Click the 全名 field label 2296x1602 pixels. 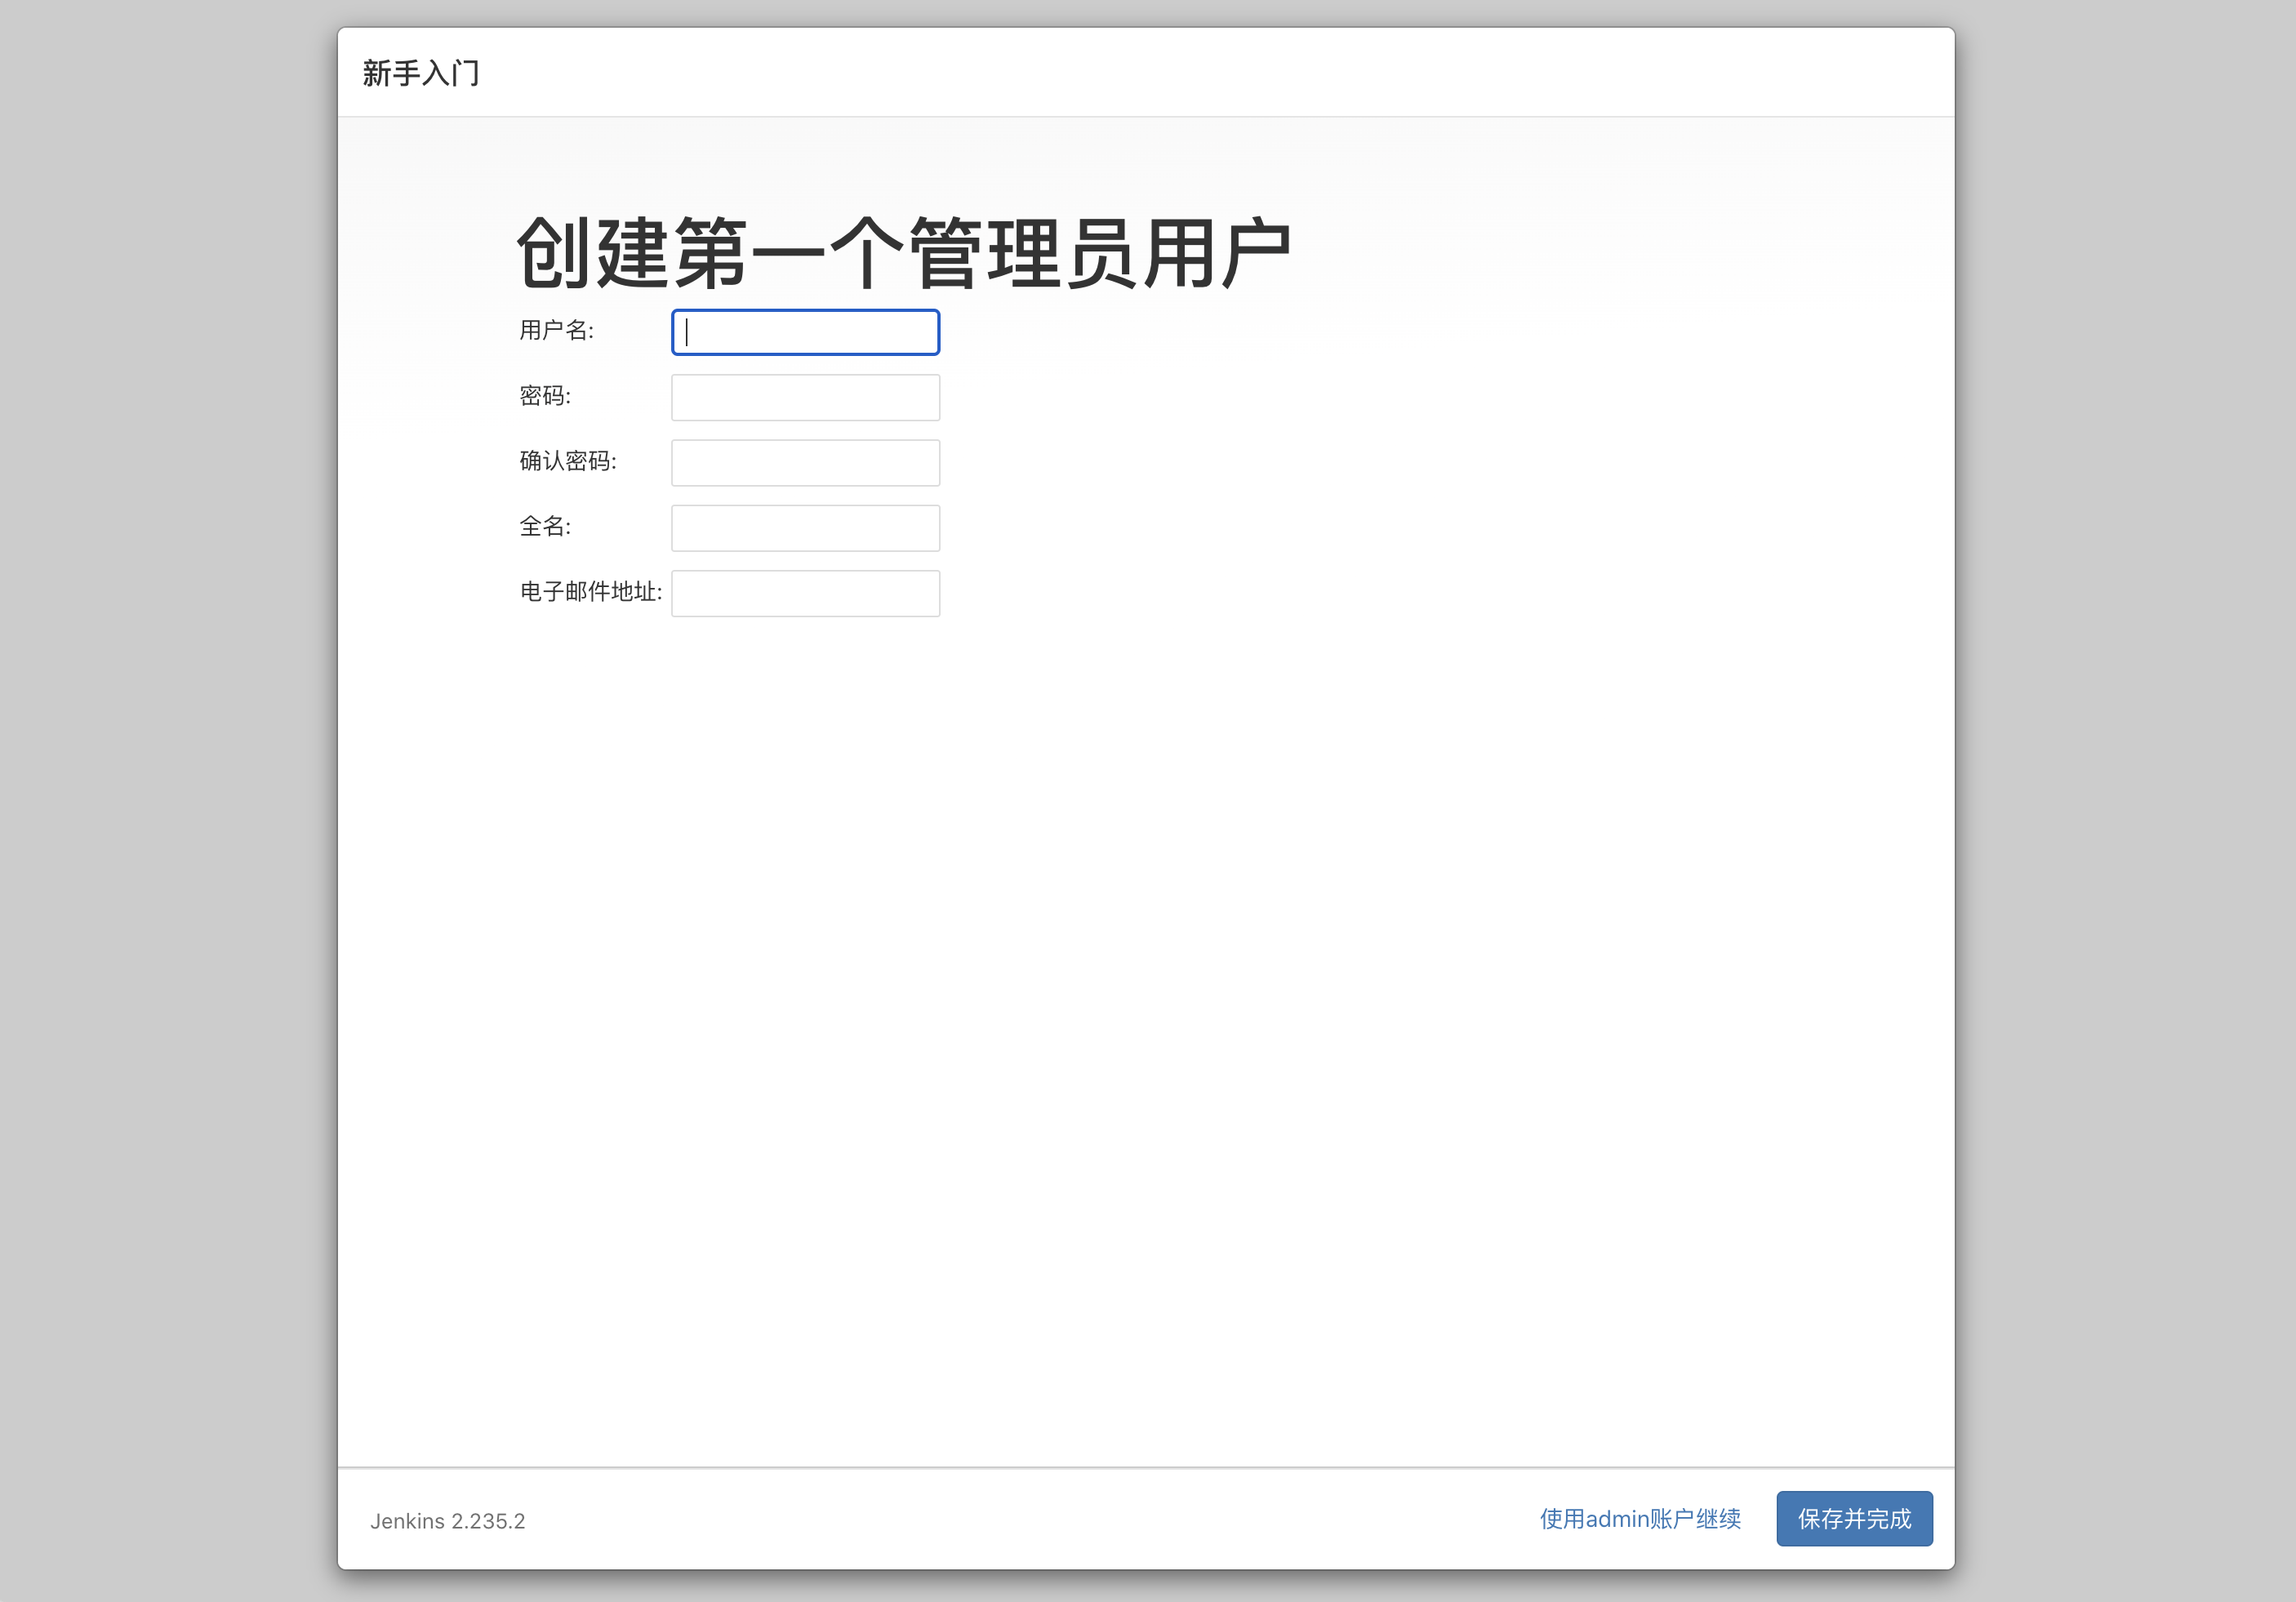(x=544, y=527)
